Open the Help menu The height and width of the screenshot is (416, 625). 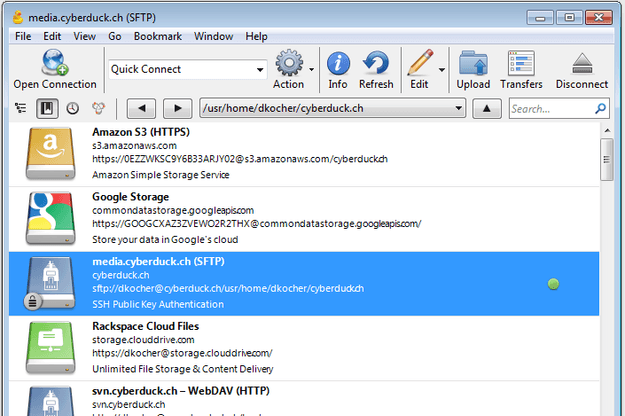256,36
